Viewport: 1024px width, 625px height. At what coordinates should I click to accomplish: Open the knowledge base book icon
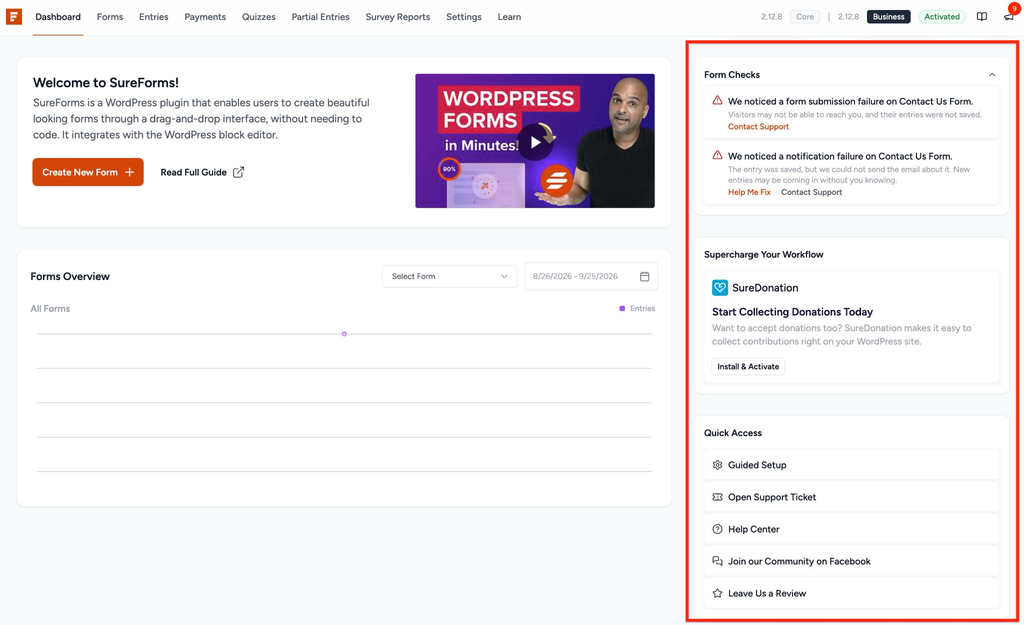pyautogui.click(x=982, y=16)
